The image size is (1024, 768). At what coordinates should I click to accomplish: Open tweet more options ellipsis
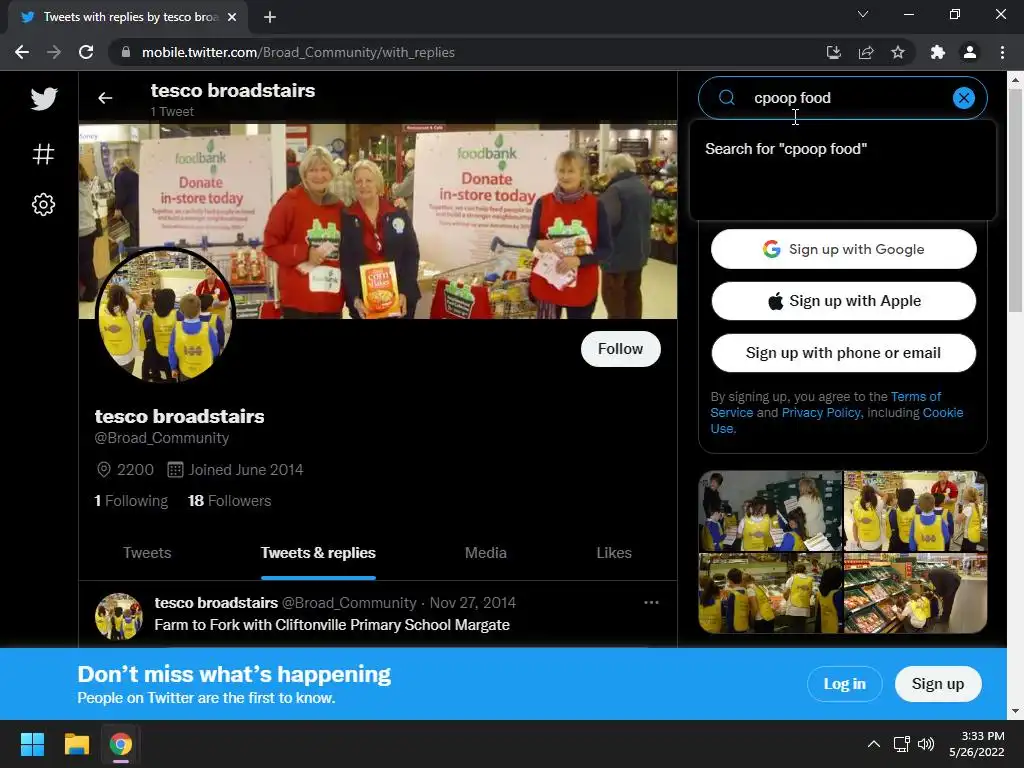click(x=651, y=602)
